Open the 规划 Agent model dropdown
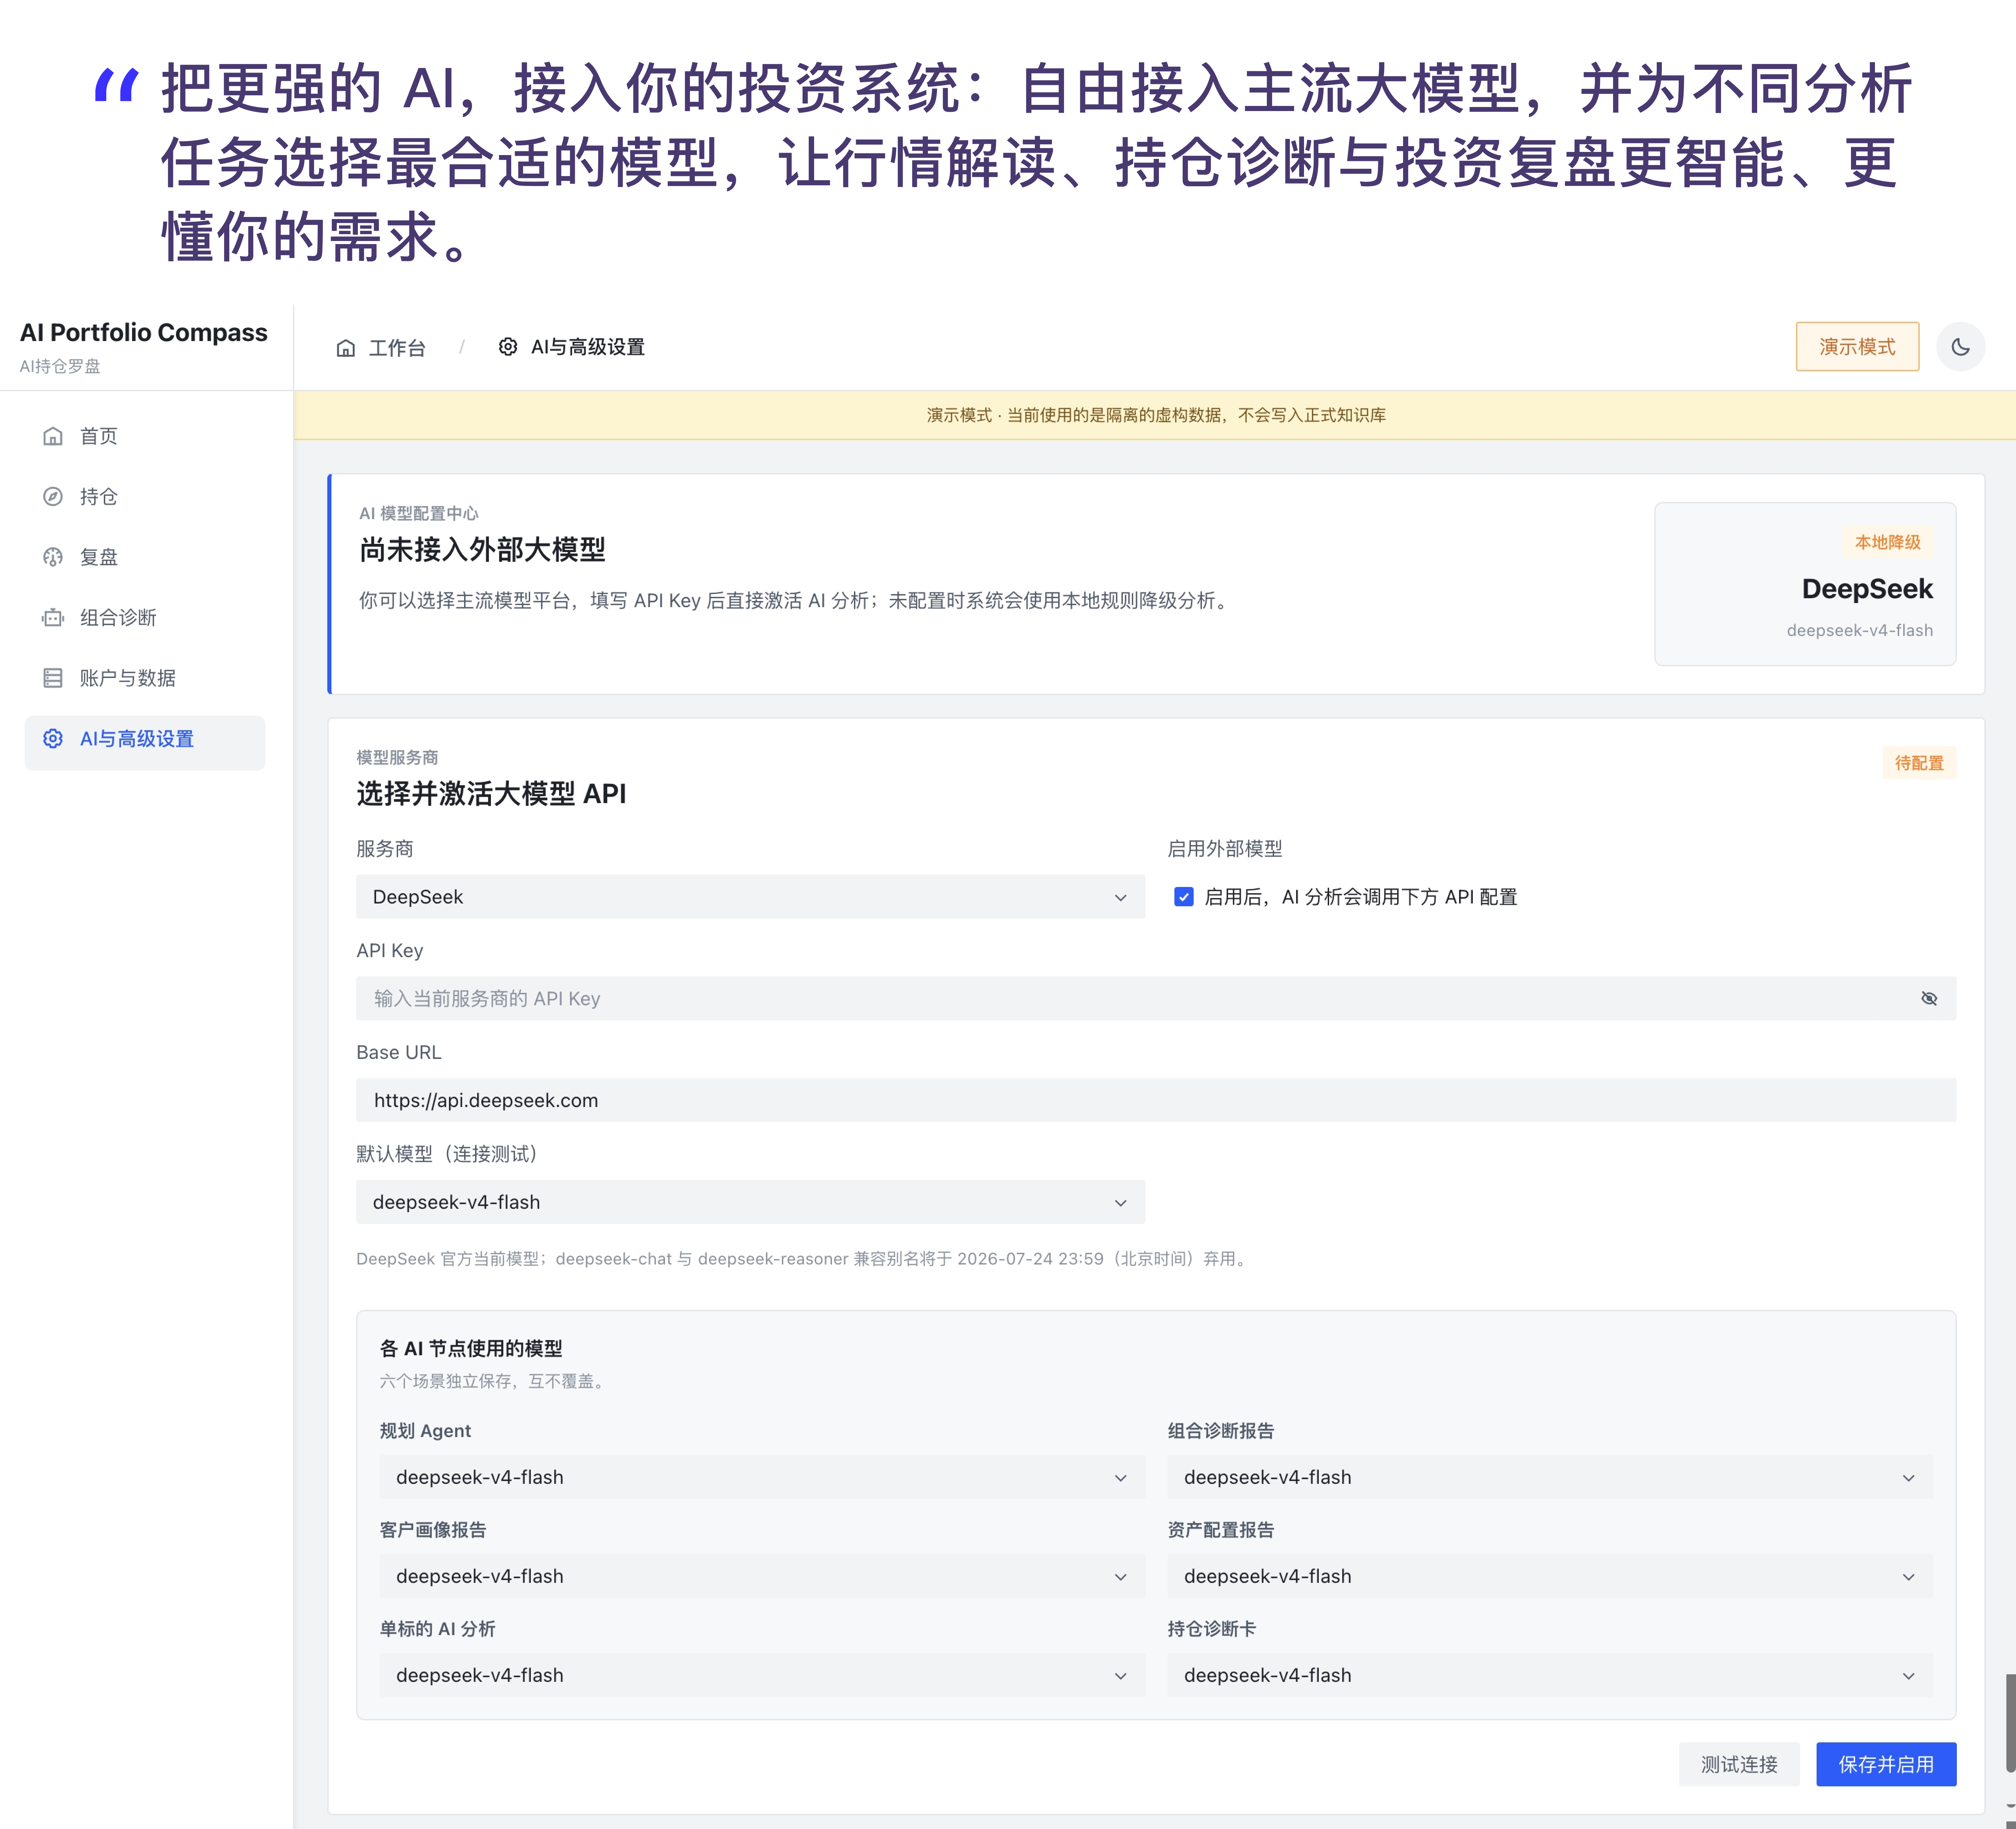The height and width of the screenshot is (1829, 2016). [762, 1477]
